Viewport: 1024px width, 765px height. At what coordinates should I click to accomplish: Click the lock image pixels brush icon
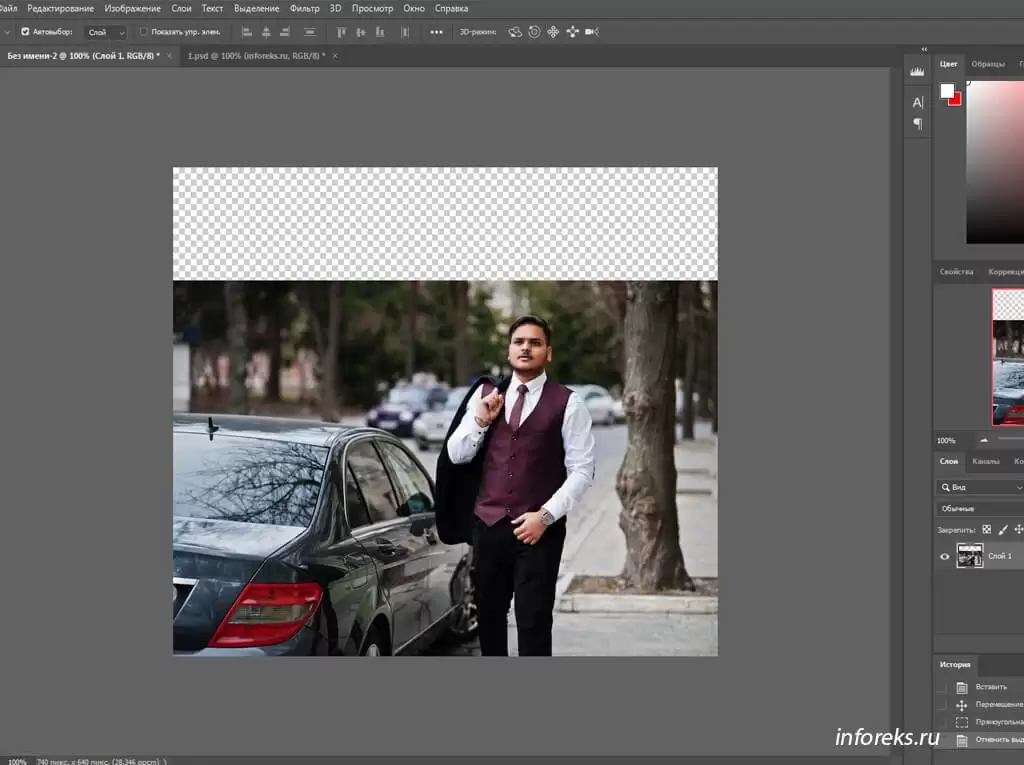click(1003, 529)
